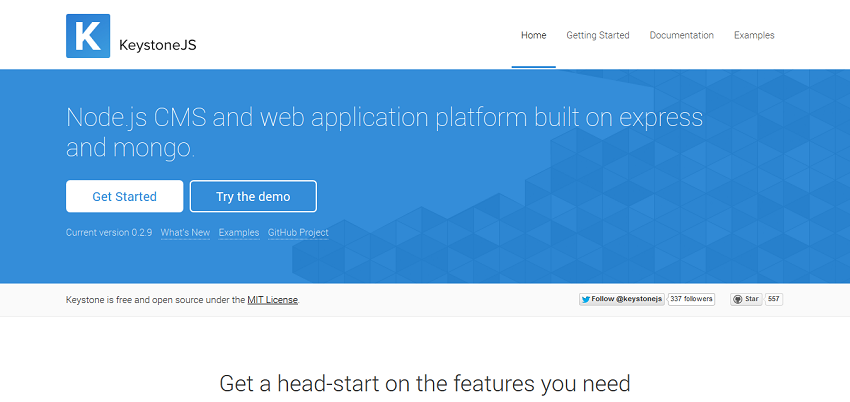Click the blue K KeystoneJS logo icon
This screenshot has height=402, width=850.
coord(87,36)
